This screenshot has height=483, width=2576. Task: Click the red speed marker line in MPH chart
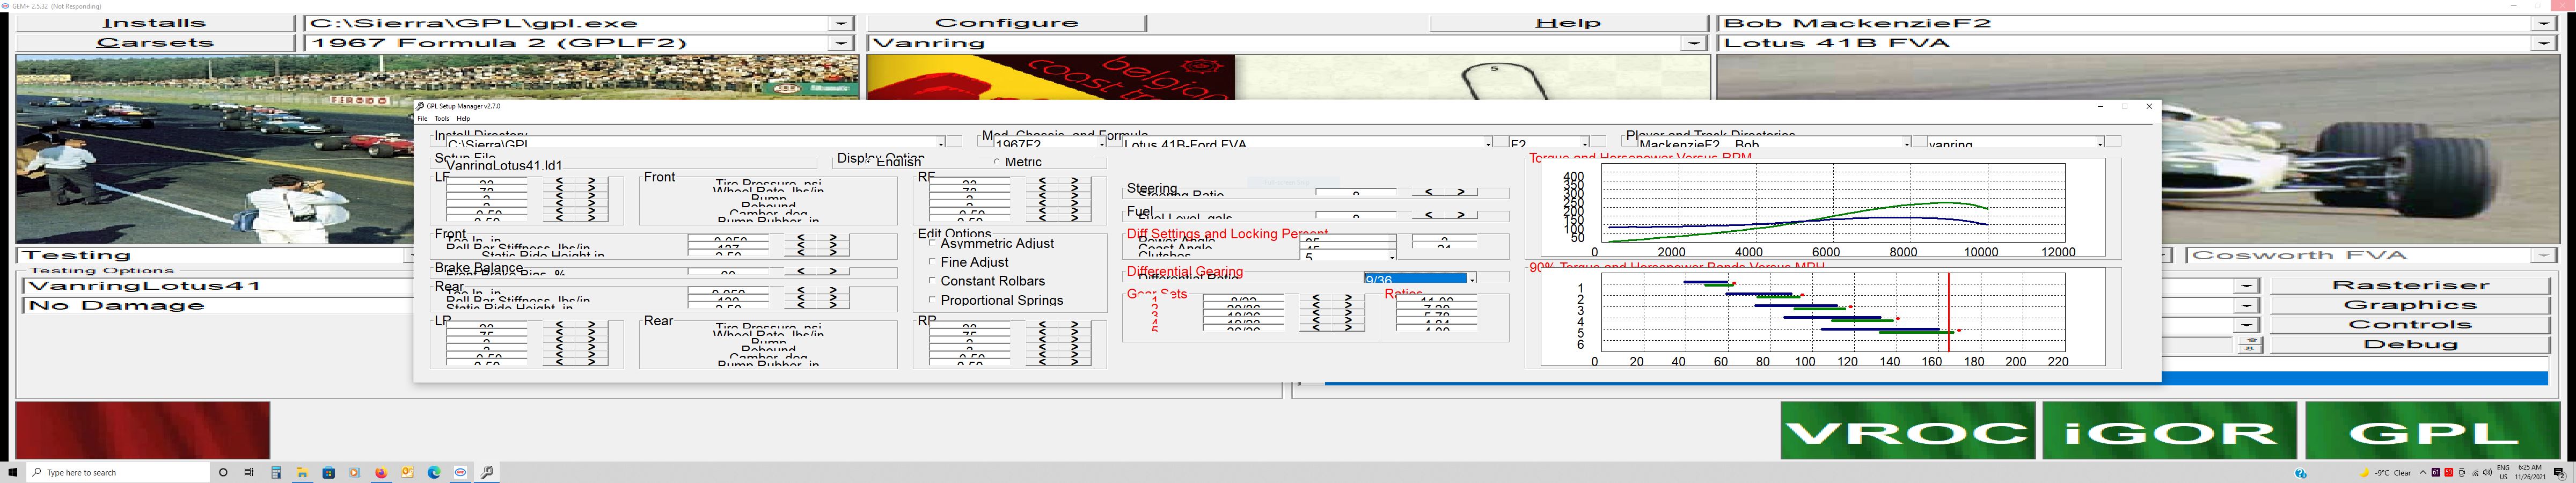(1948, 312)
